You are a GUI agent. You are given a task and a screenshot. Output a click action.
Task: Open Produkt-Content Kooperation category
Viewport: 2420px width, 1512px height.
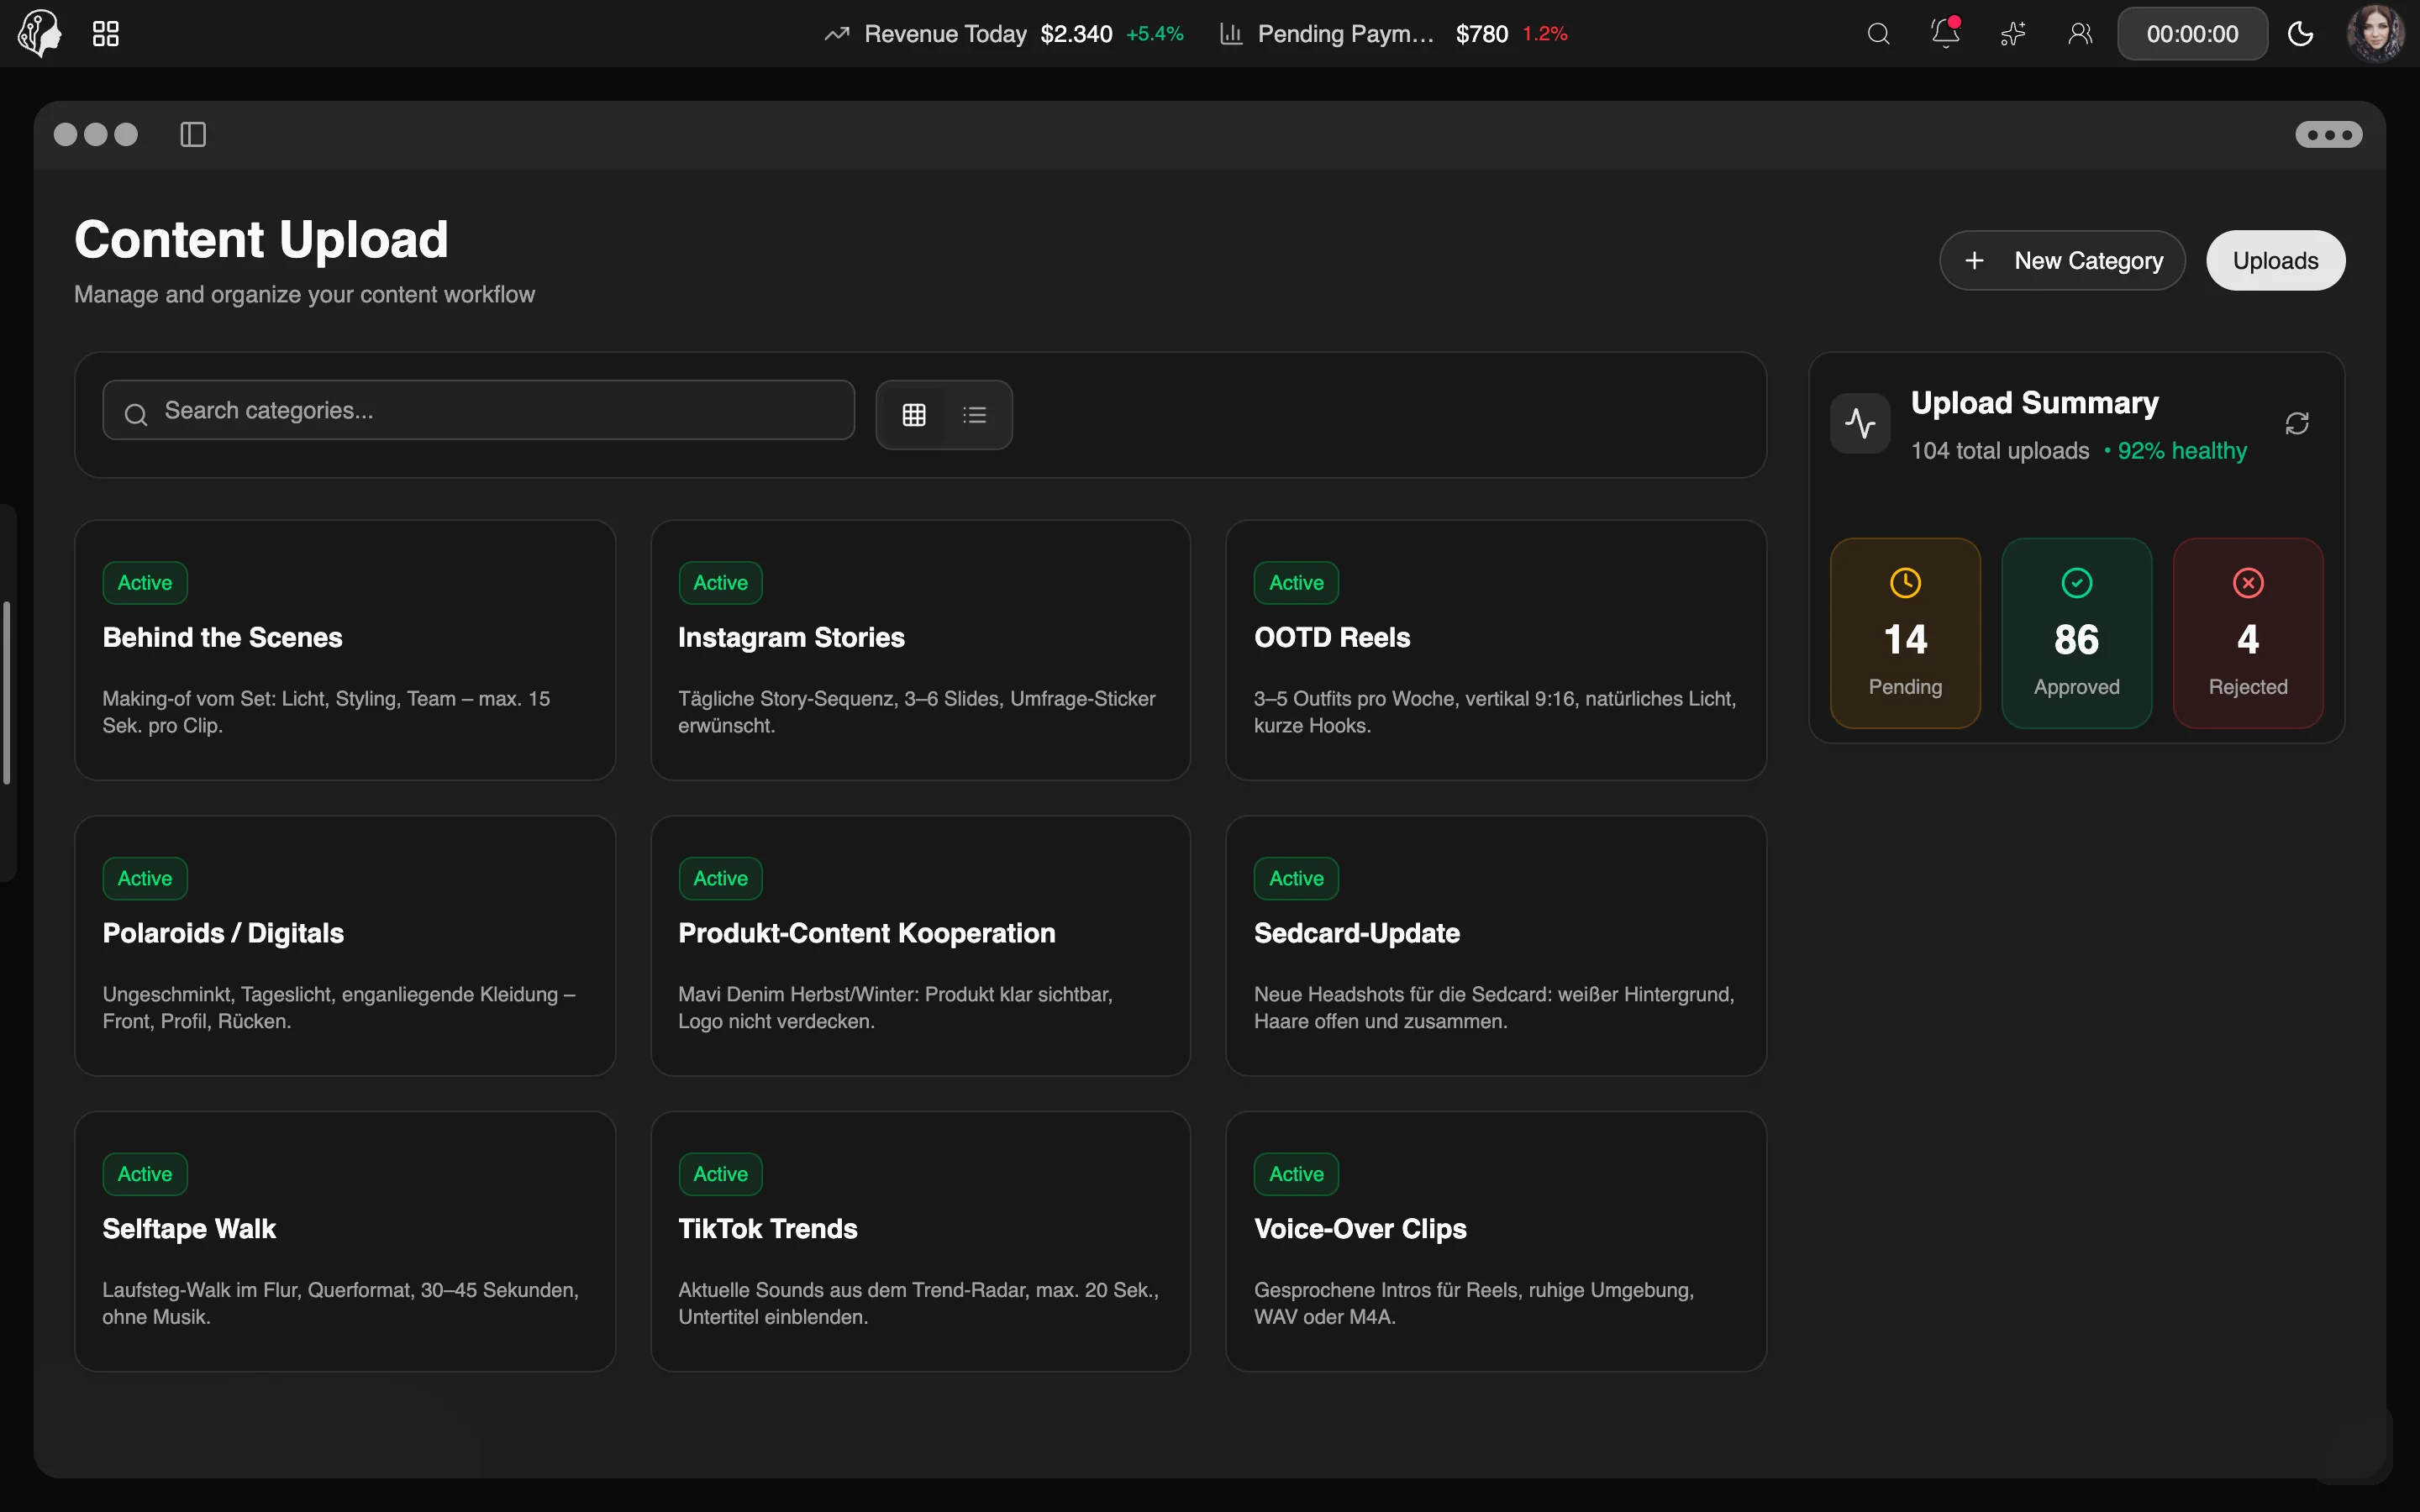click(x=920, y=946)
